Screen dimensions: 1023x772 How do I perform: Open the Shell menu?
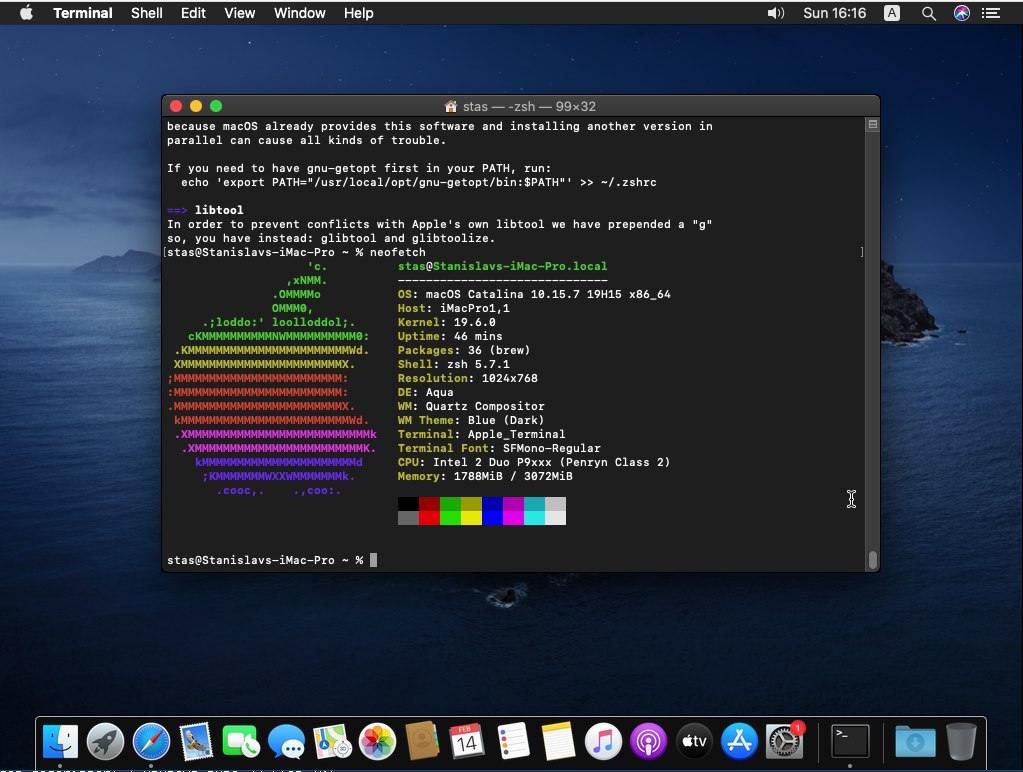[147, 13]
